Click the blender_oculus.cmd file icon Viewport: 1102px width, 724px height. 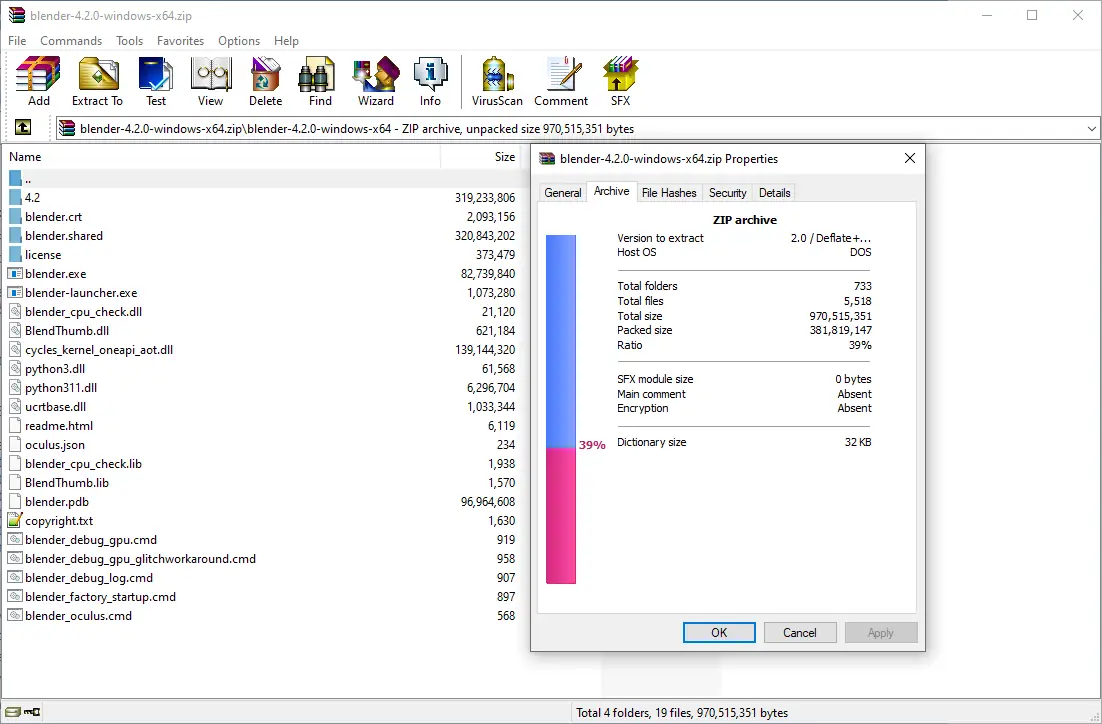click(x=15, y=615)
